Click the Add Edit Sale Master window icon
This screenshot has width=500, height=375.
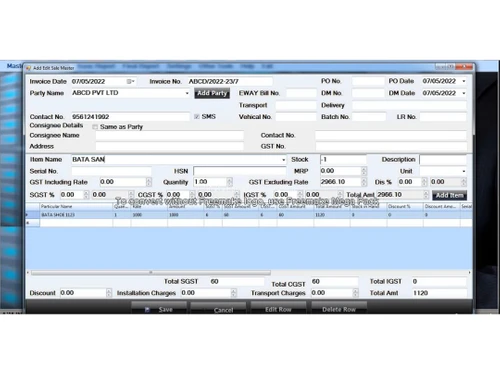(28, 68)
